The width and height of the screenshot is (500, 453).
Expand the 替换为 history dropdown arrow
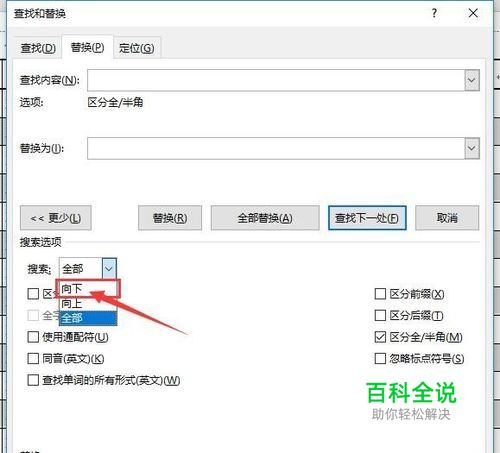tap(472, 148)
